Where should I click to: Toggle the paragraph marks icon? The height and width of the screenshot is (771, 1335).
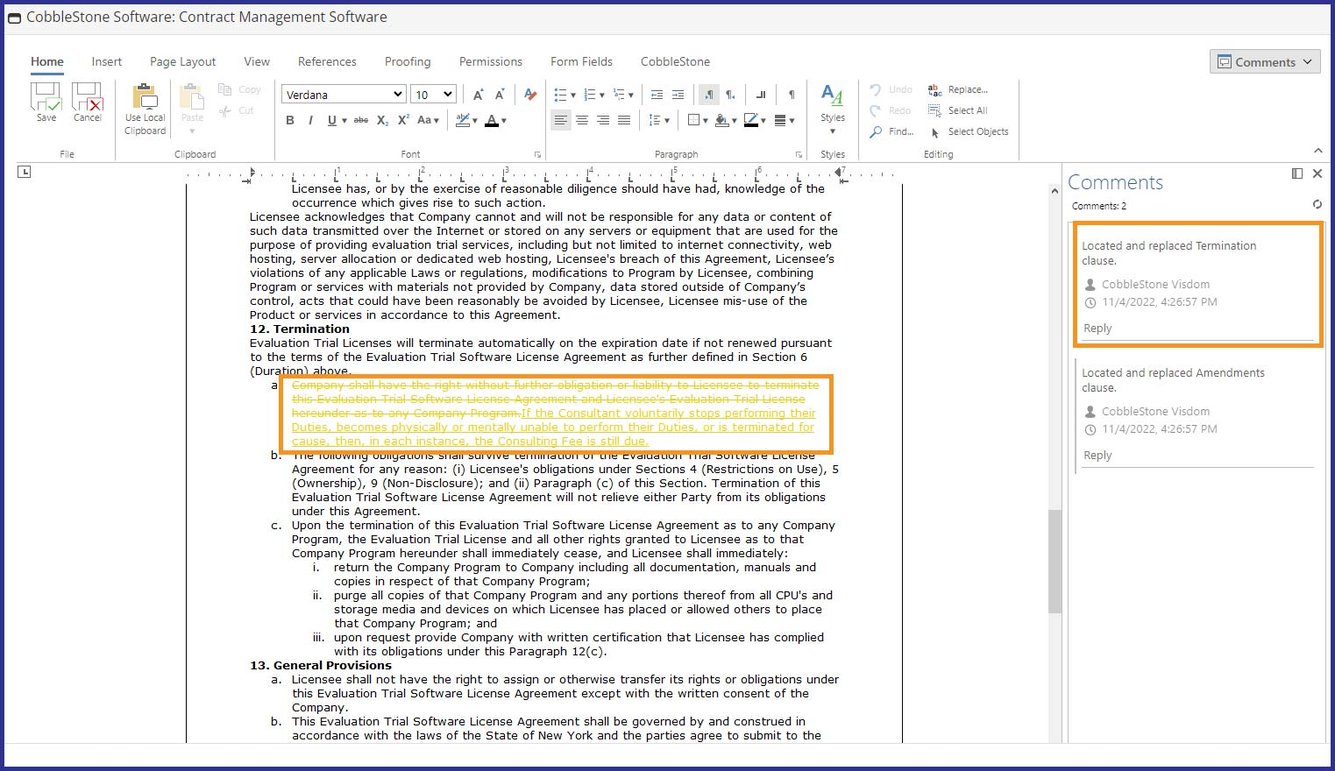(791, 93)
